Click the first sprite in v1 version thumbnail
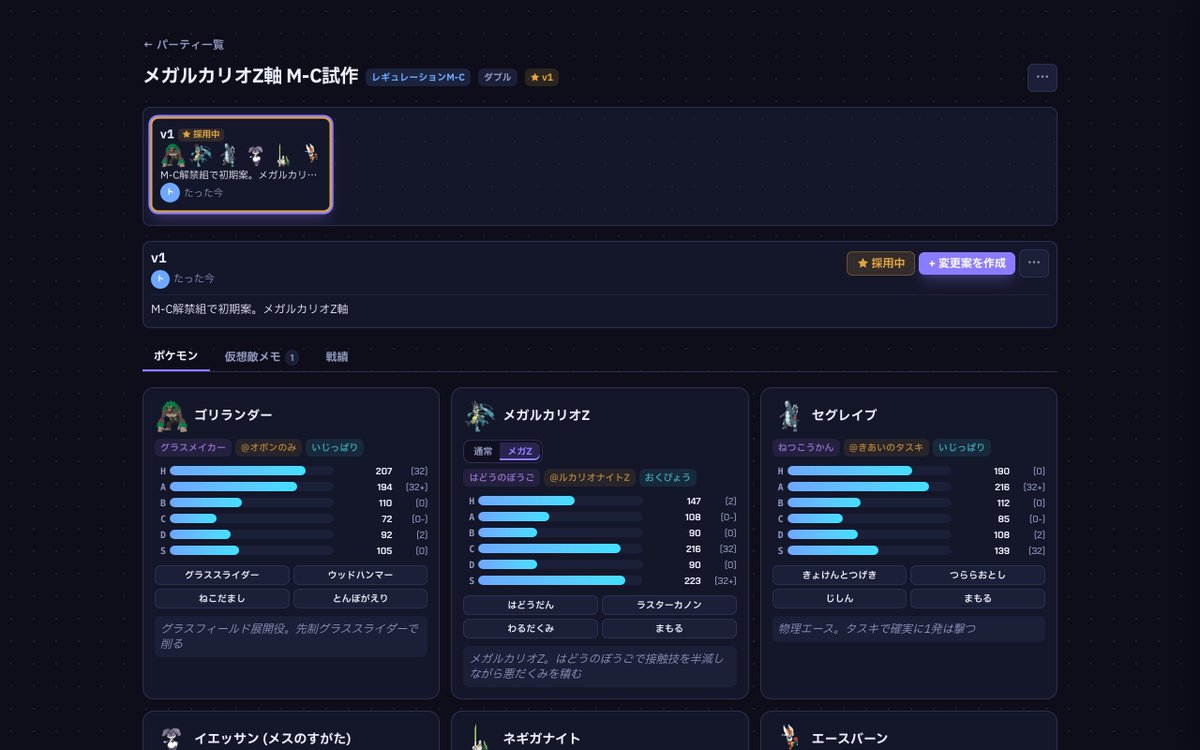 pyautogui.click(x=173, y=155)
